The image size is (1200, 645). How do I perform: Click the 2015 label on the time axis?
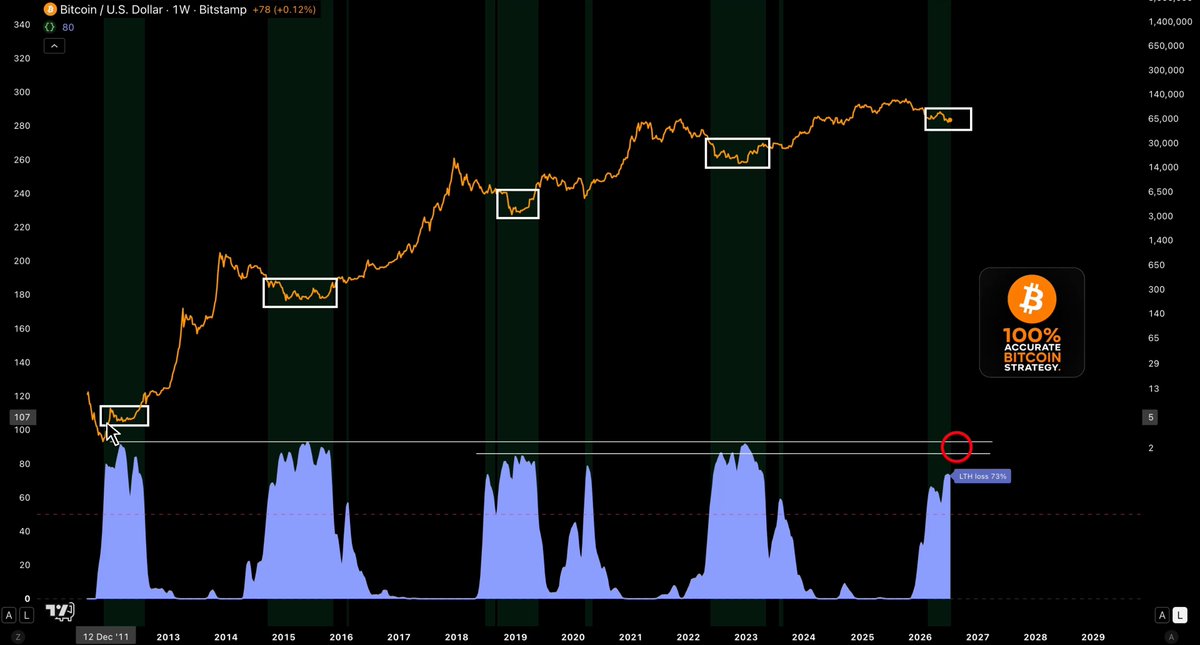coord(283,636)
